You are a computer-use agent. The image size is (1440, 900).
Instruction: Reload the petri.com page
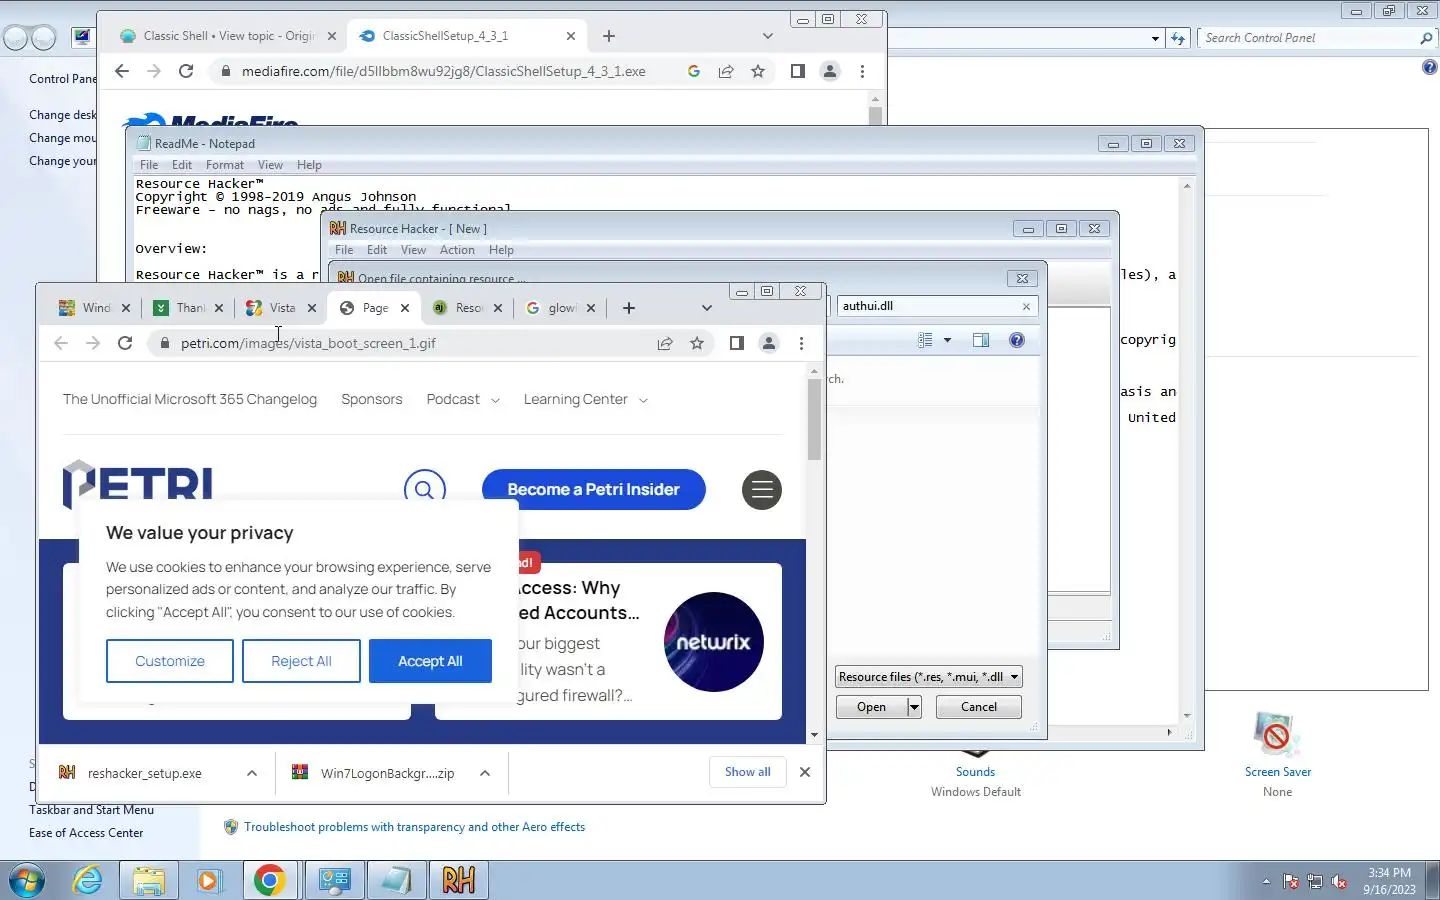pos(125,343)
